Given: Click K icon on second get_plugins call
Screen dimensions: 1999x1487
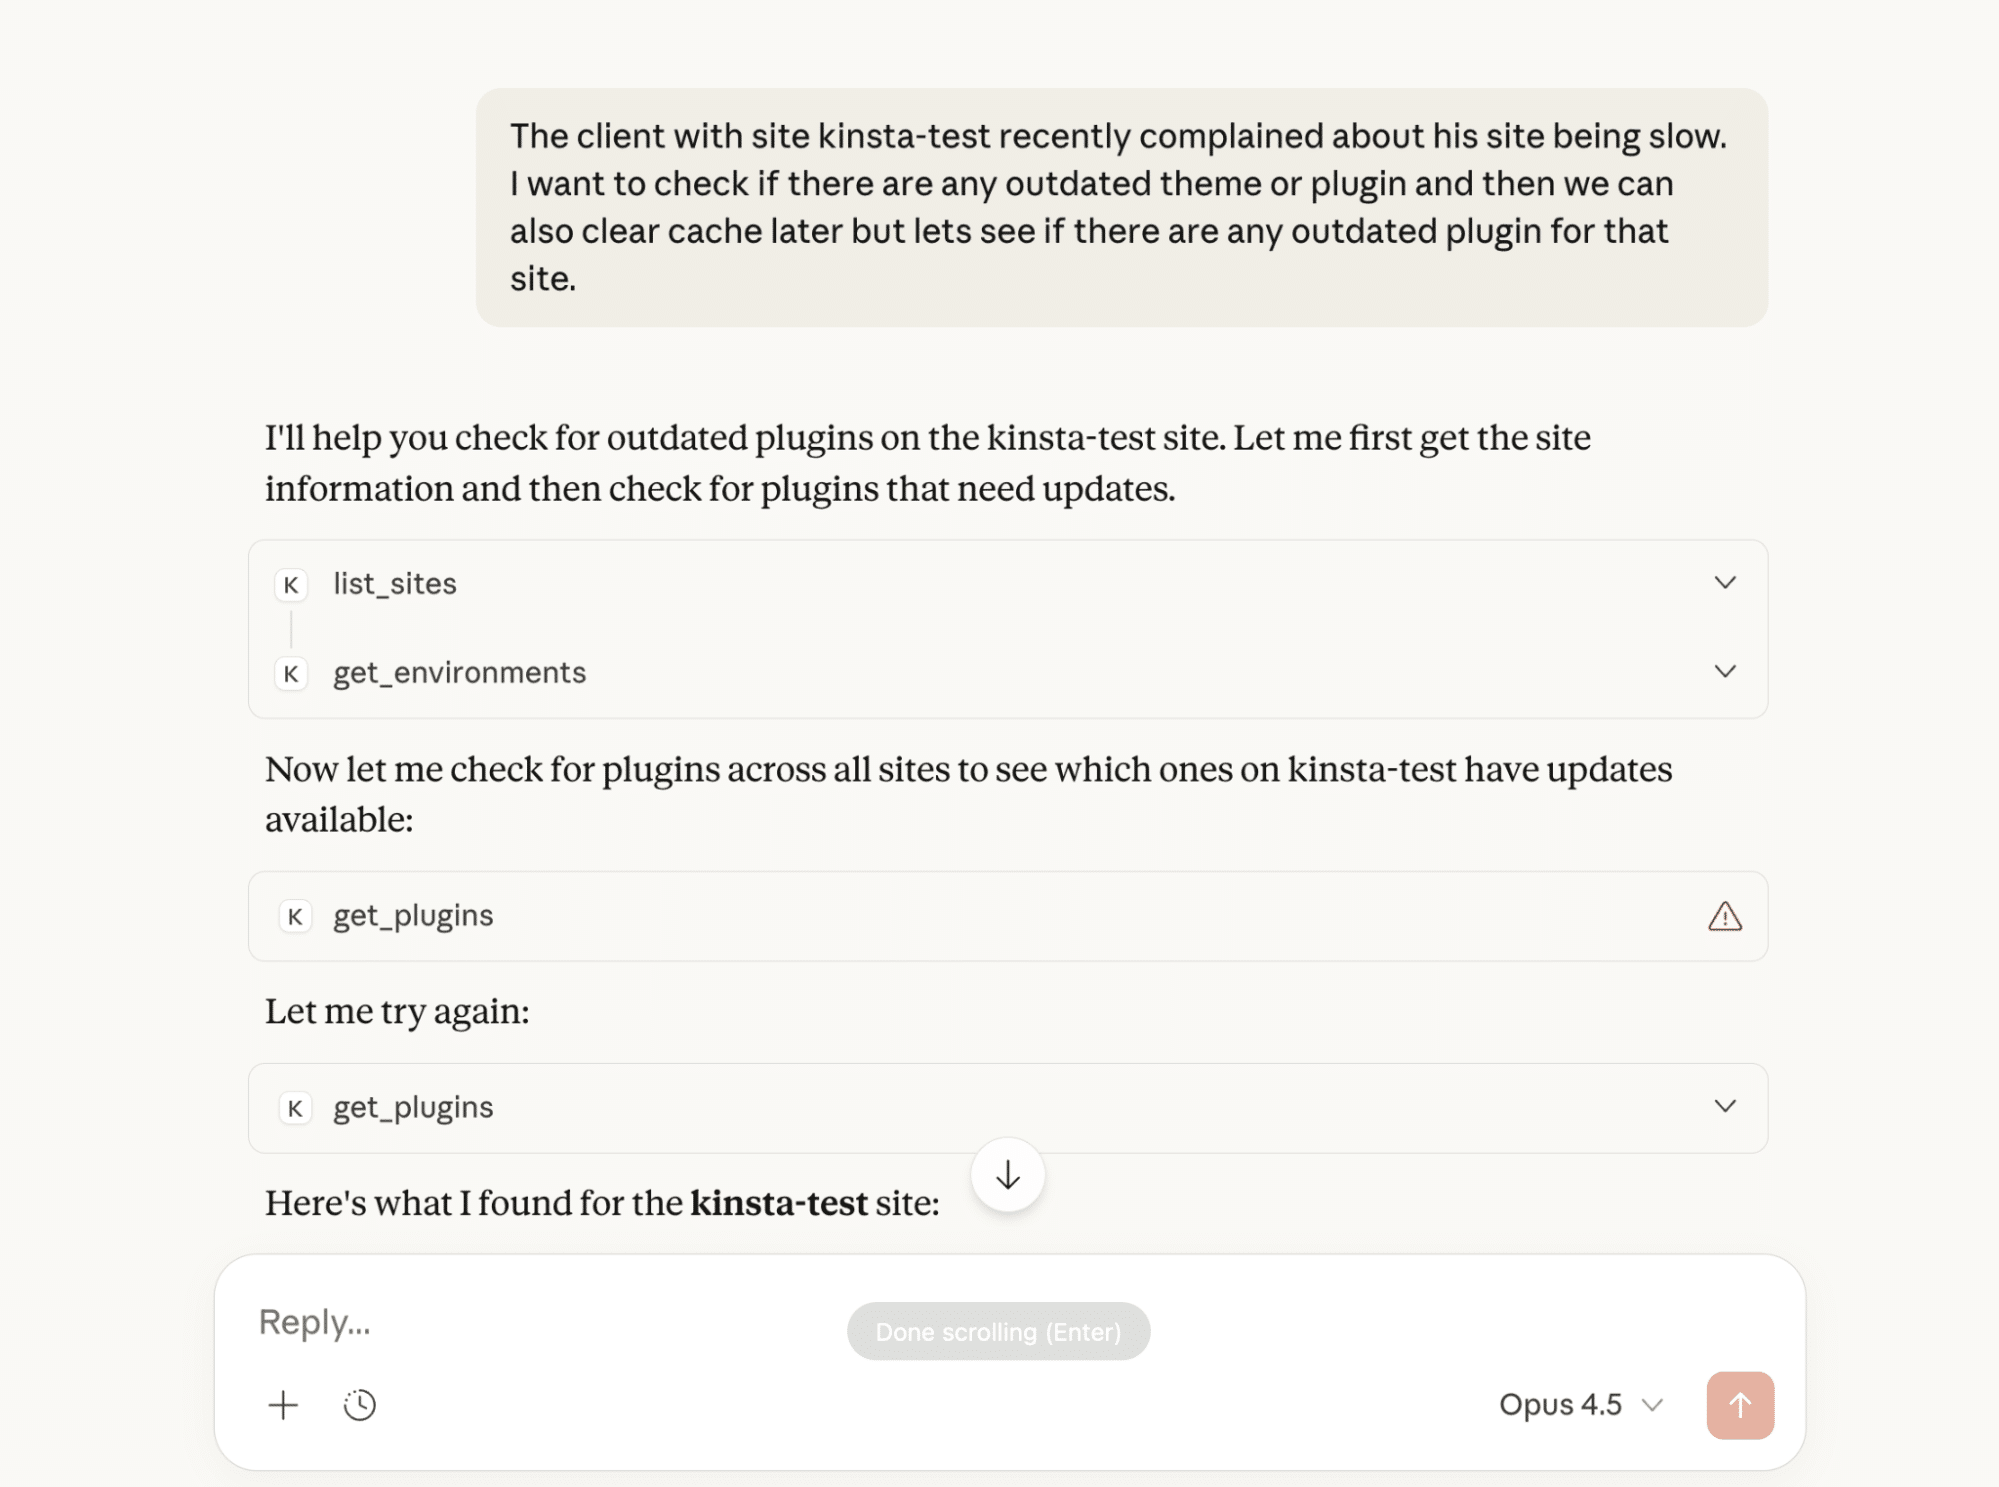Looking at the screenshot, I should point(295,1108).
